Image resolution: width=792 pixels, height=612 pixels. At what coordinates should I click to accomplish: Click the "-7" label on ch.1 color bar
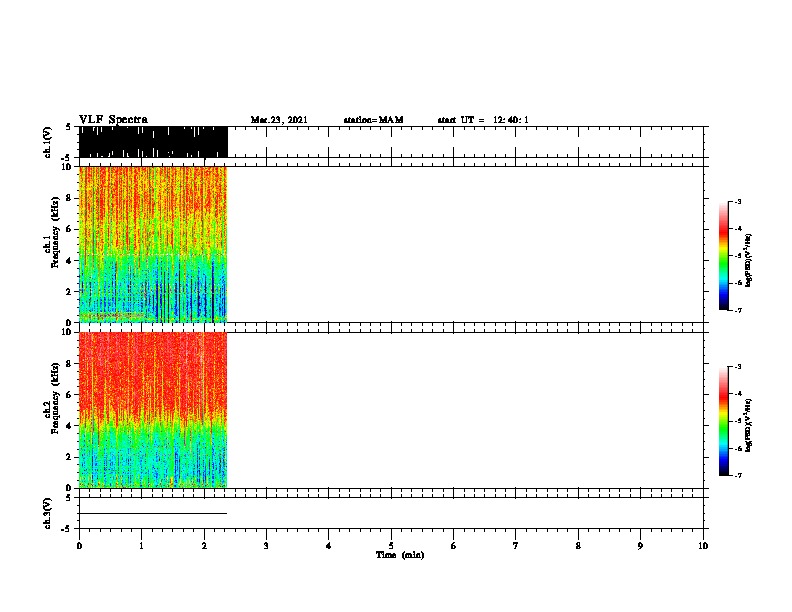tap(737, 310)
